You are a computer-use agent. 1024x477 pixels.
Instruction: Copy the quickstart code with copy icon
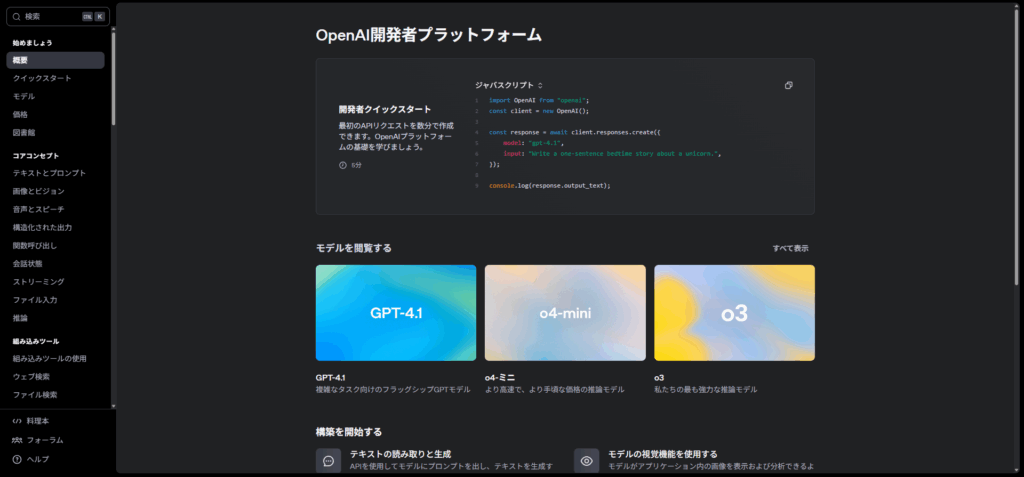pos(788,85)
